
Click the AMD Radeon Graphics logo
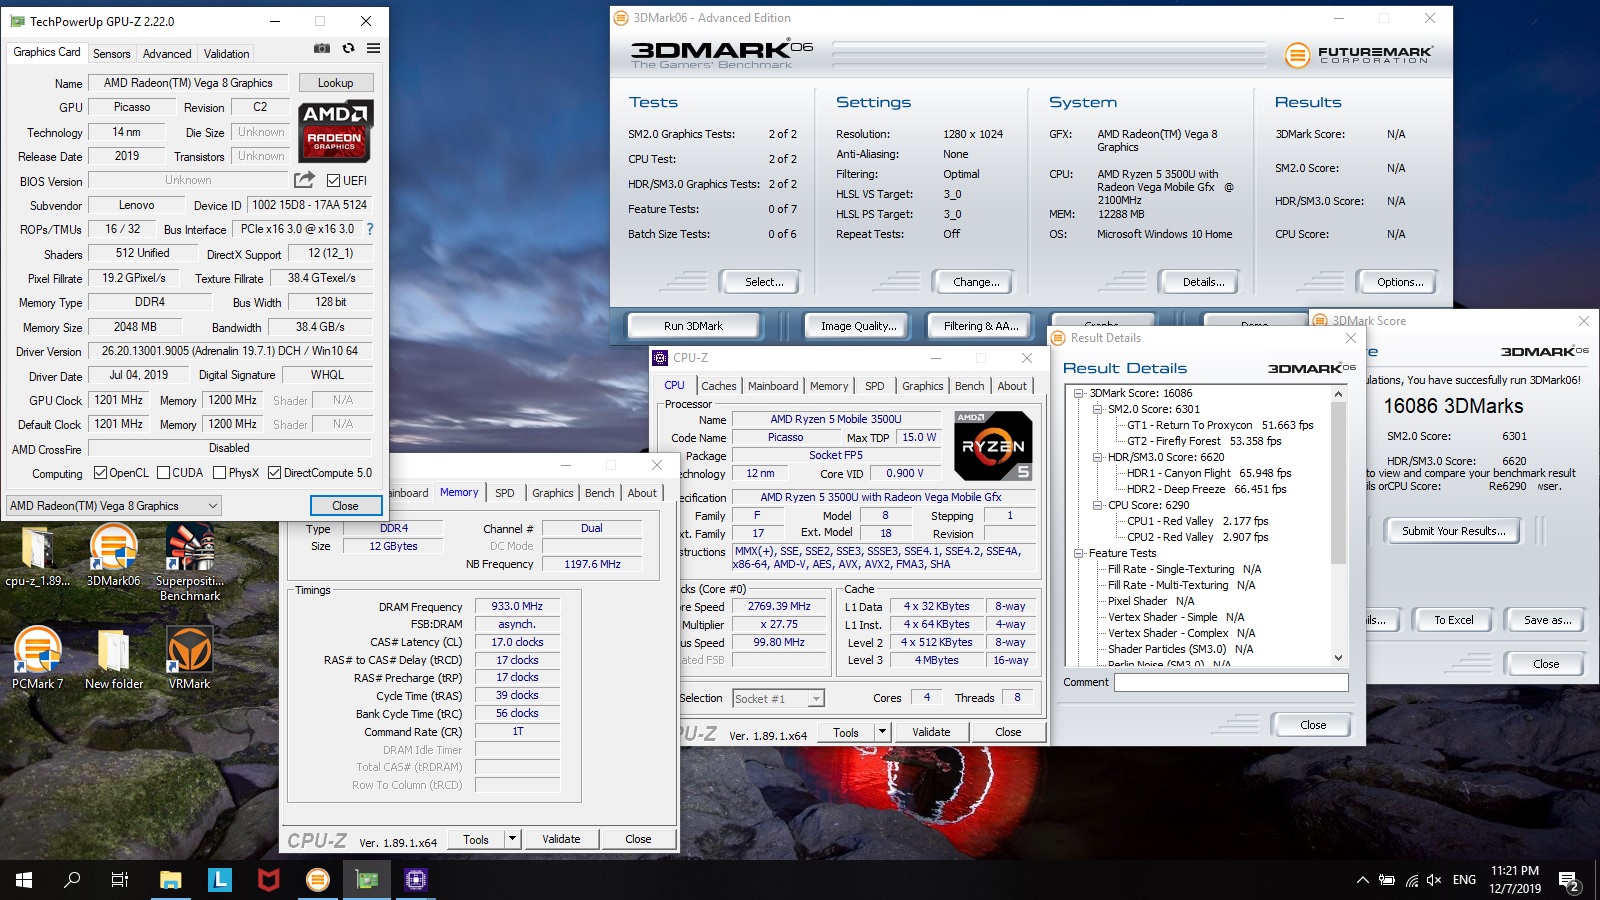pyautogui.click(x=336, y=131)
